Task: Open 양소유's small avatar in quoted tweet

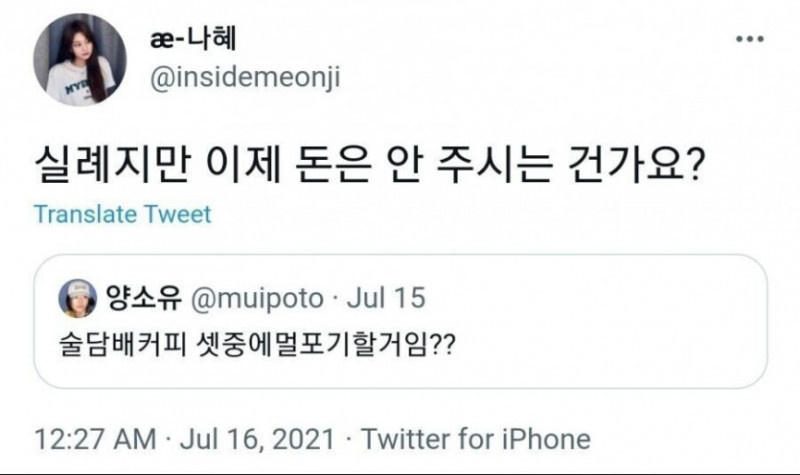Action: (77, 297)
